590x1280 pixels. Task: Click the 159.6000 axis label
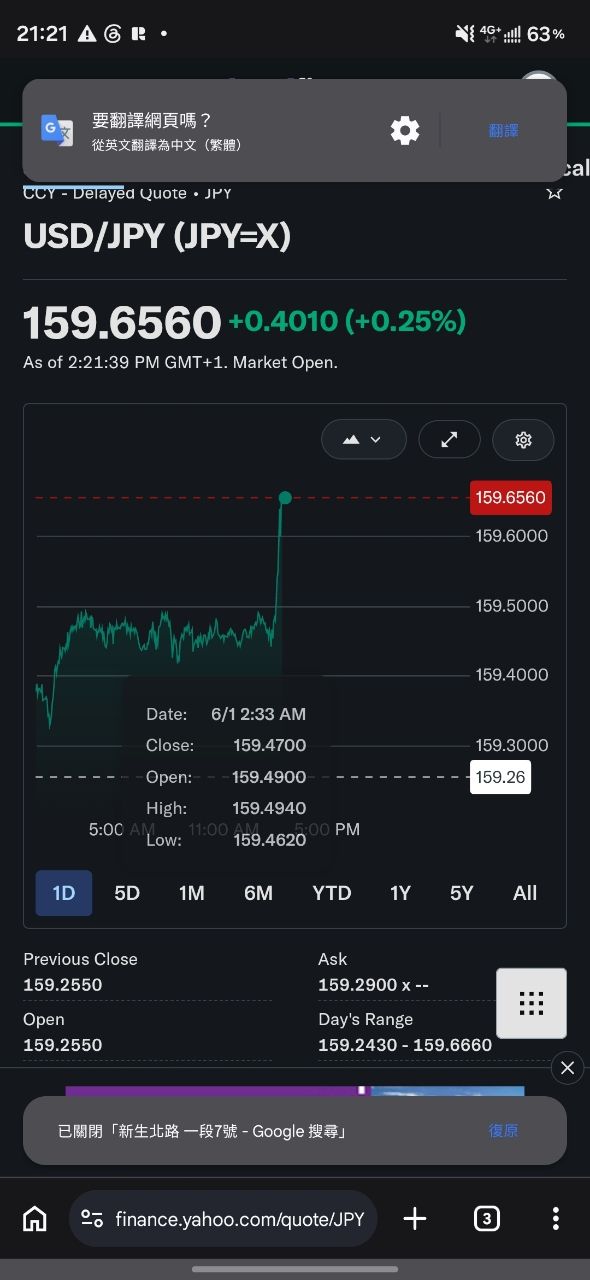coord(512,536)
